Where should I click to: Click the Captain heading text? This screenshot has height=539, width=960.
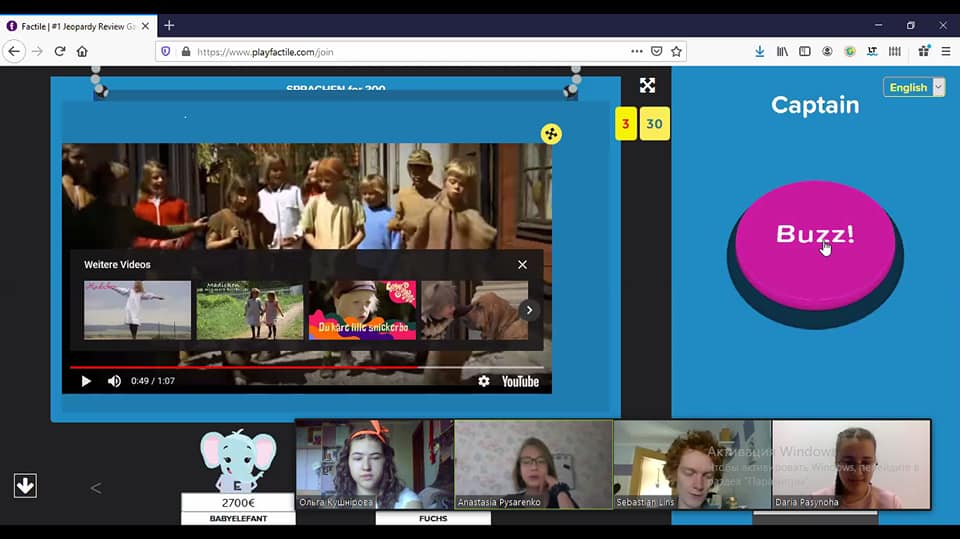[x=815, y=105]
